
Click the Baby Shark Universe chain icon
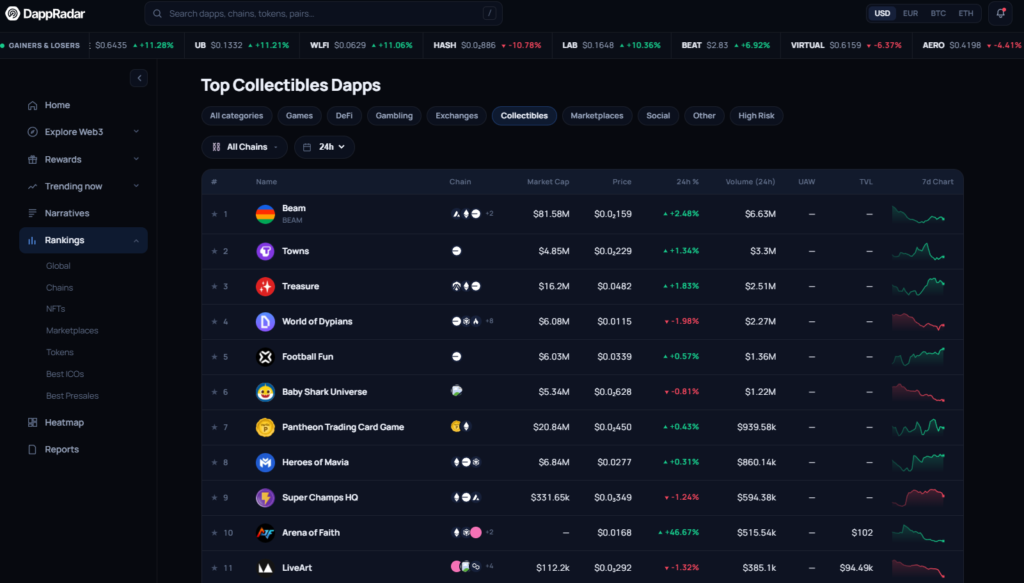456,391
